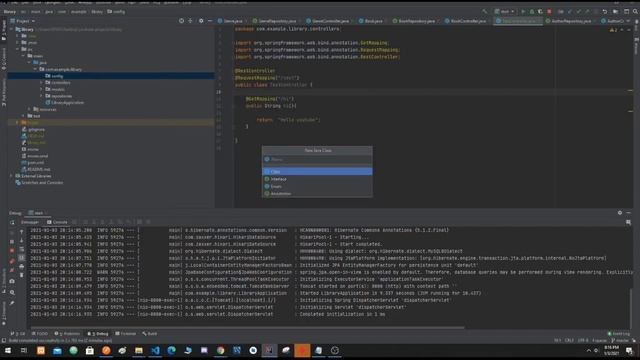Click the Build project hammer icon
The image size is (640, 360).
pyautogui.click(x=485, y=11)
